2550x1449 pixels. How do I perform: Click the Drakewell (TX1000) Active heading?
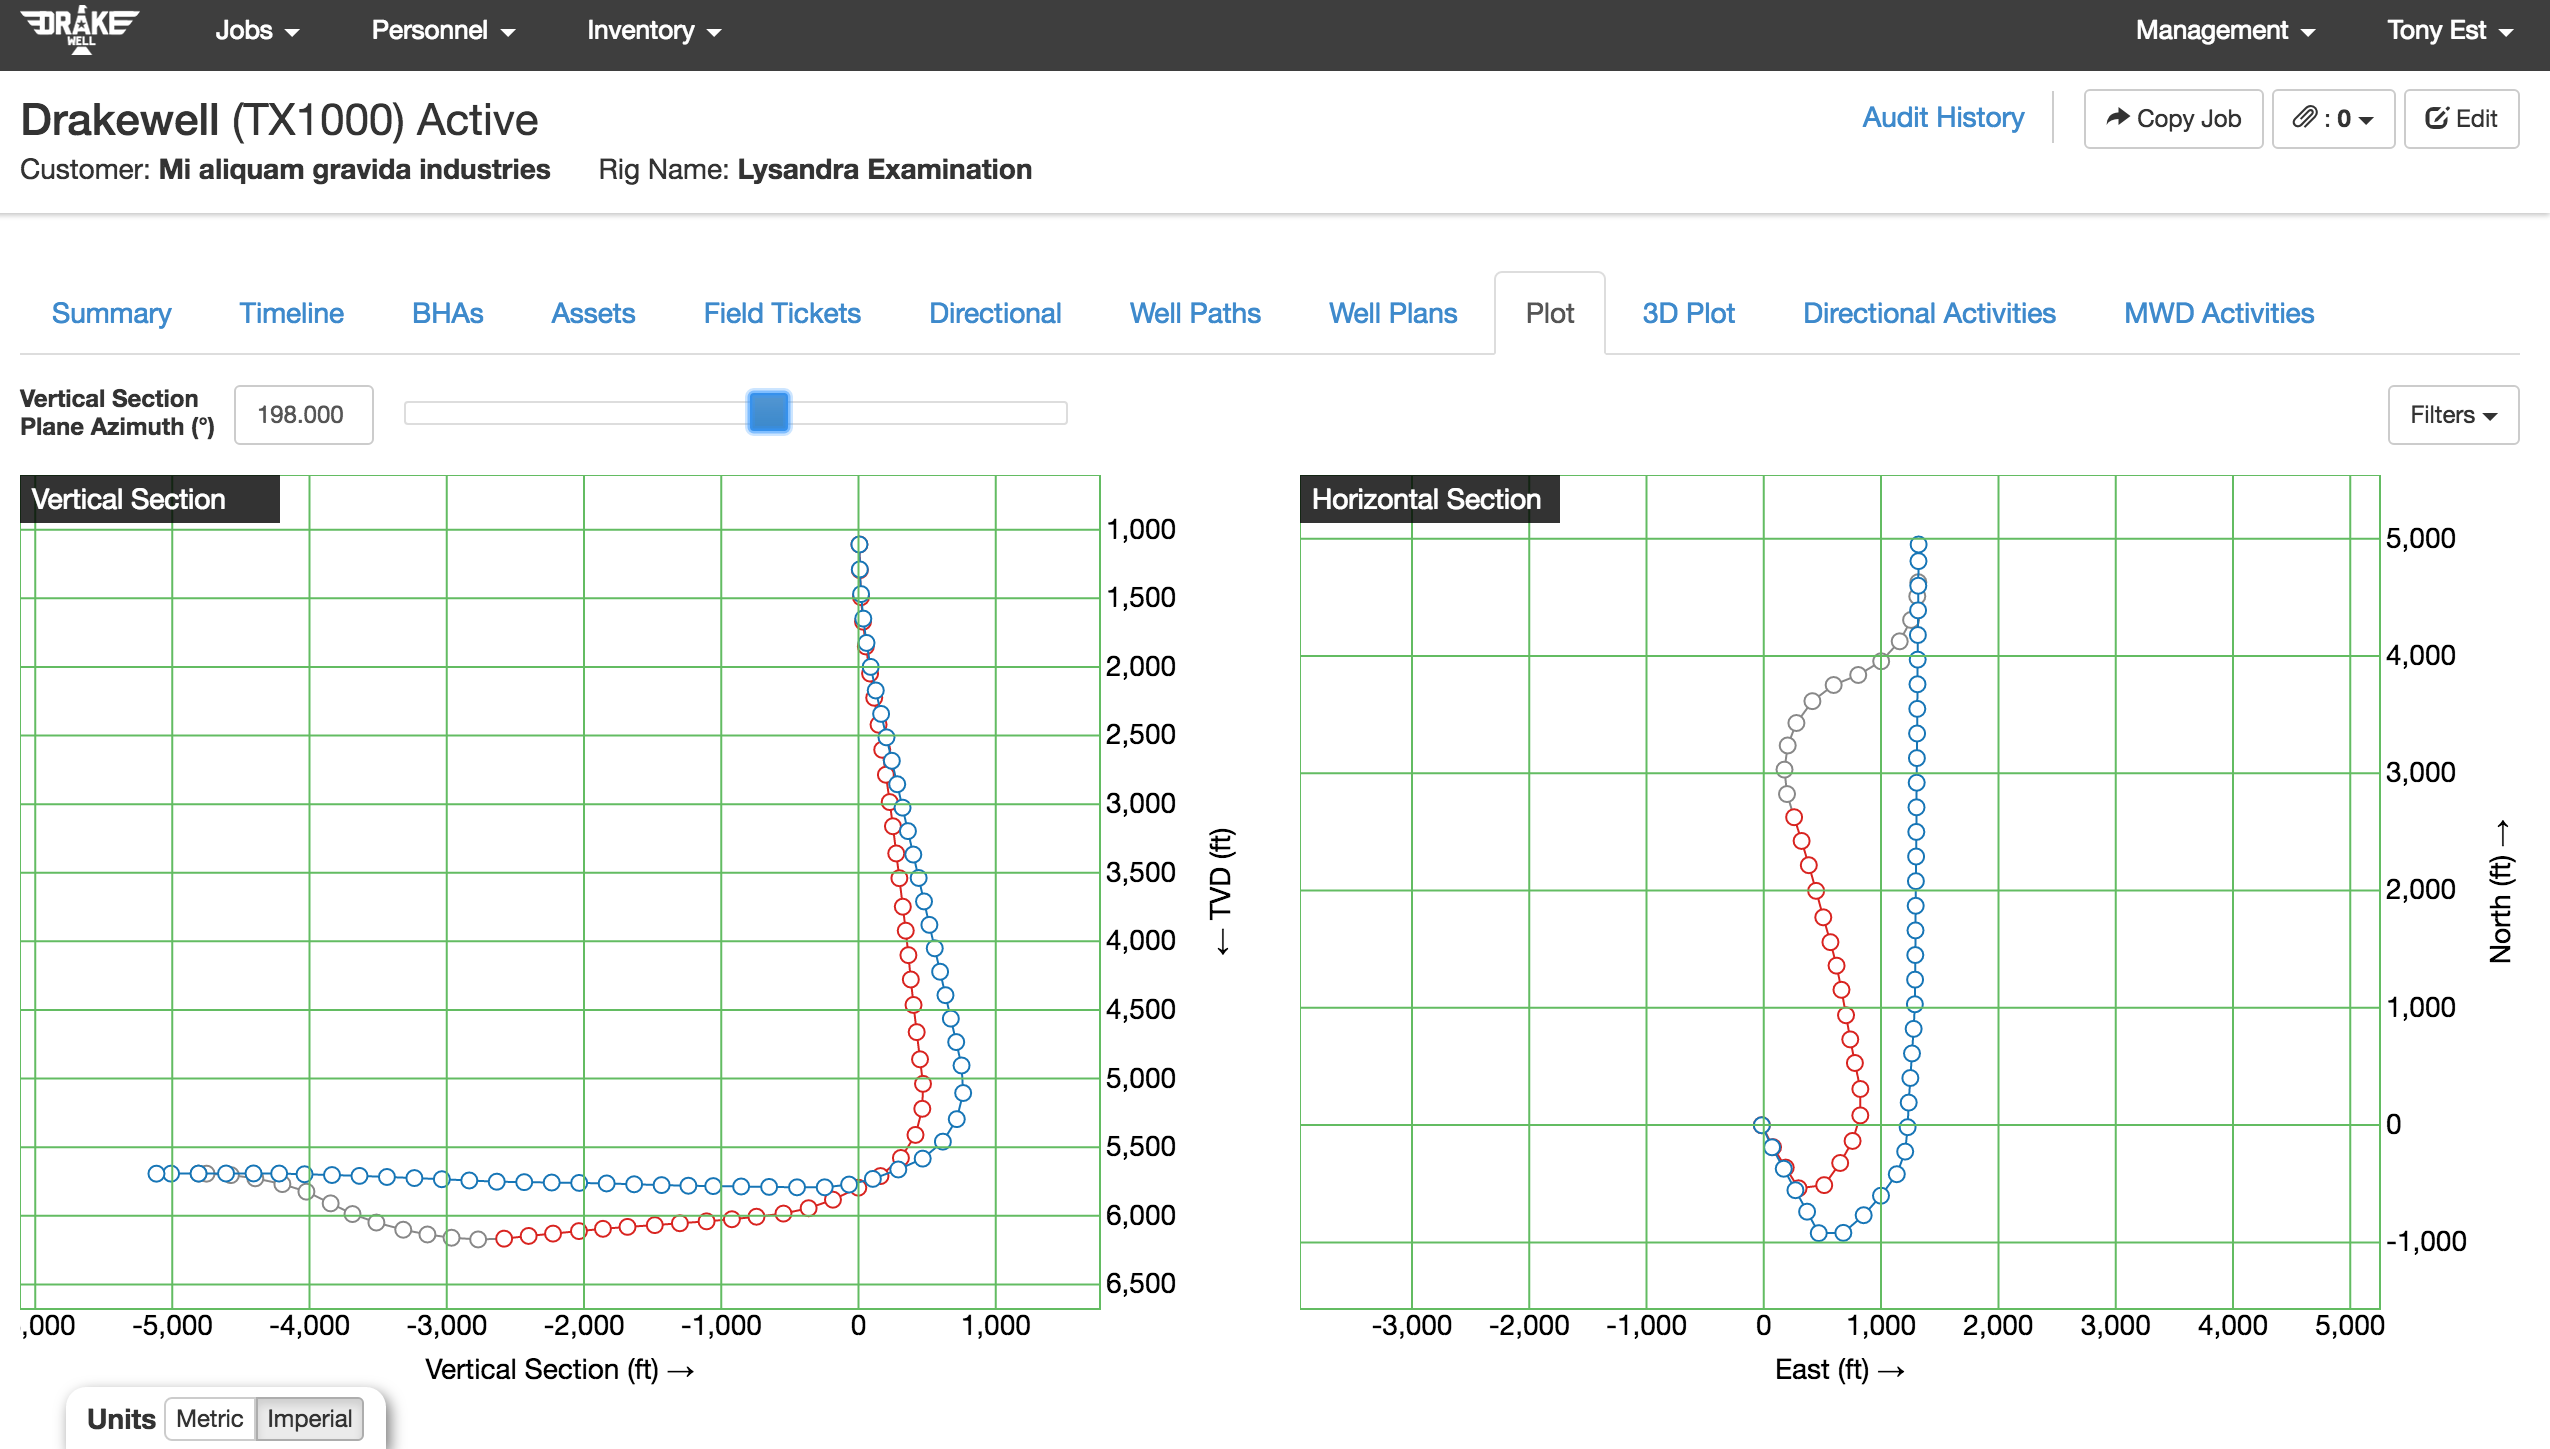click(x=279, y=120)
